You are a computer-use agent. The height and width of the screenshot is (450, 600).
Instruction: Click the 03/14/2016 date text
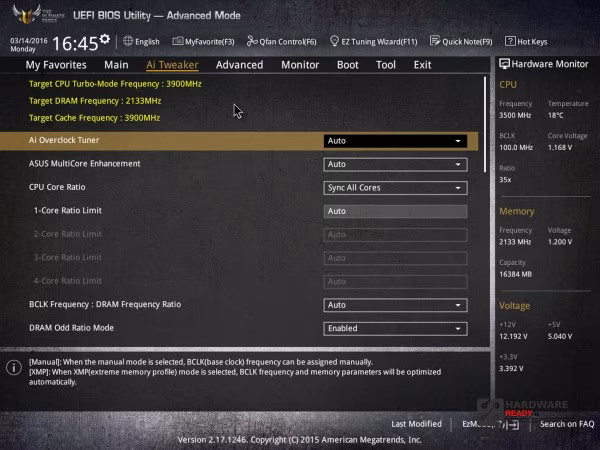tap(29, 41)
